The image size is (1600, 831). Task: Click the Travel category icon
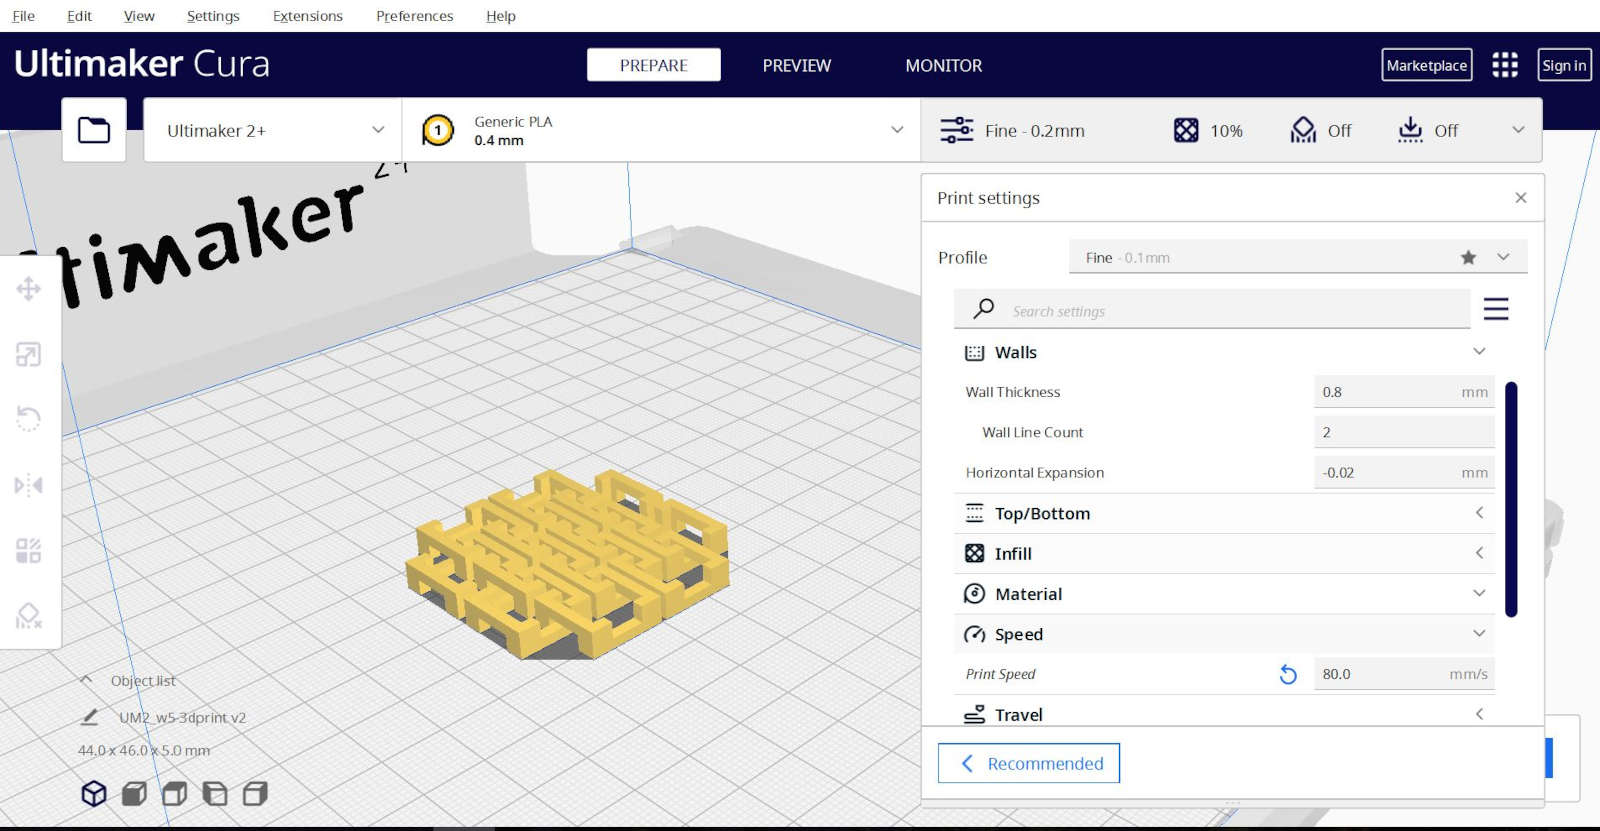tap(974, 715)
